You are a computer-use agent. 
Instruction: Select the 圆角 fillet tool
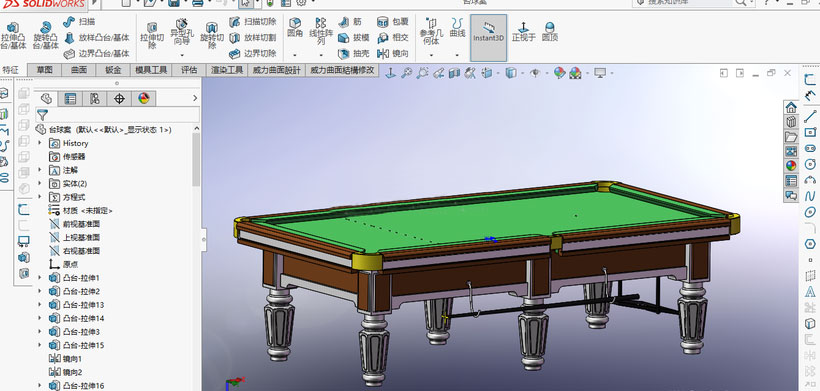295,28
